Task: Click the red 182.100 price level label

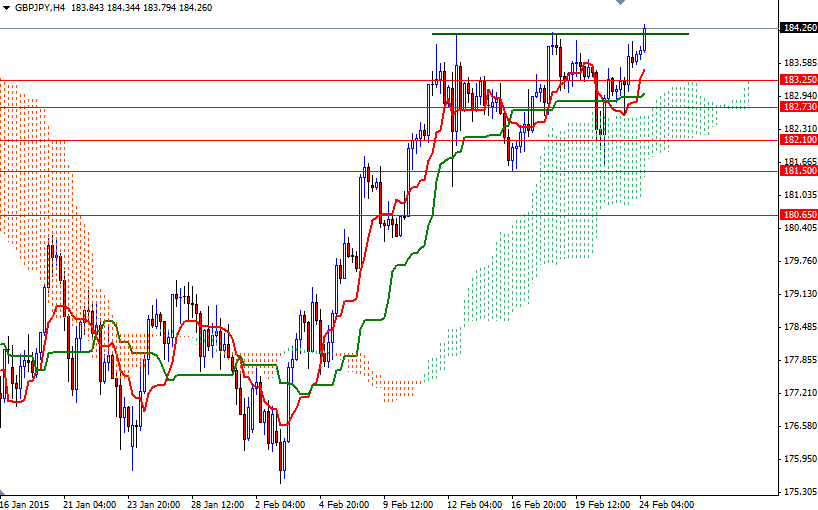Action: pyautogui.click(x=798, y=140)
